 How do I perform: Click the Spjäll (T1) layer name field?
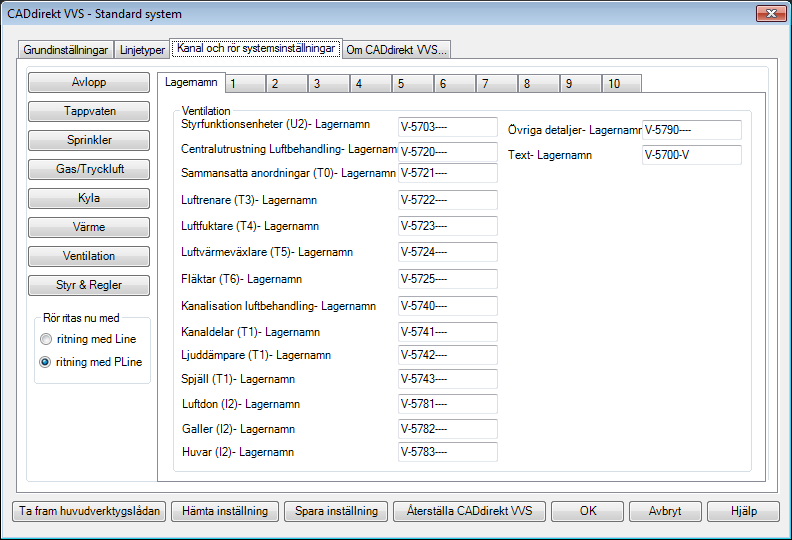pyautogui.click(x=448, y=379)
